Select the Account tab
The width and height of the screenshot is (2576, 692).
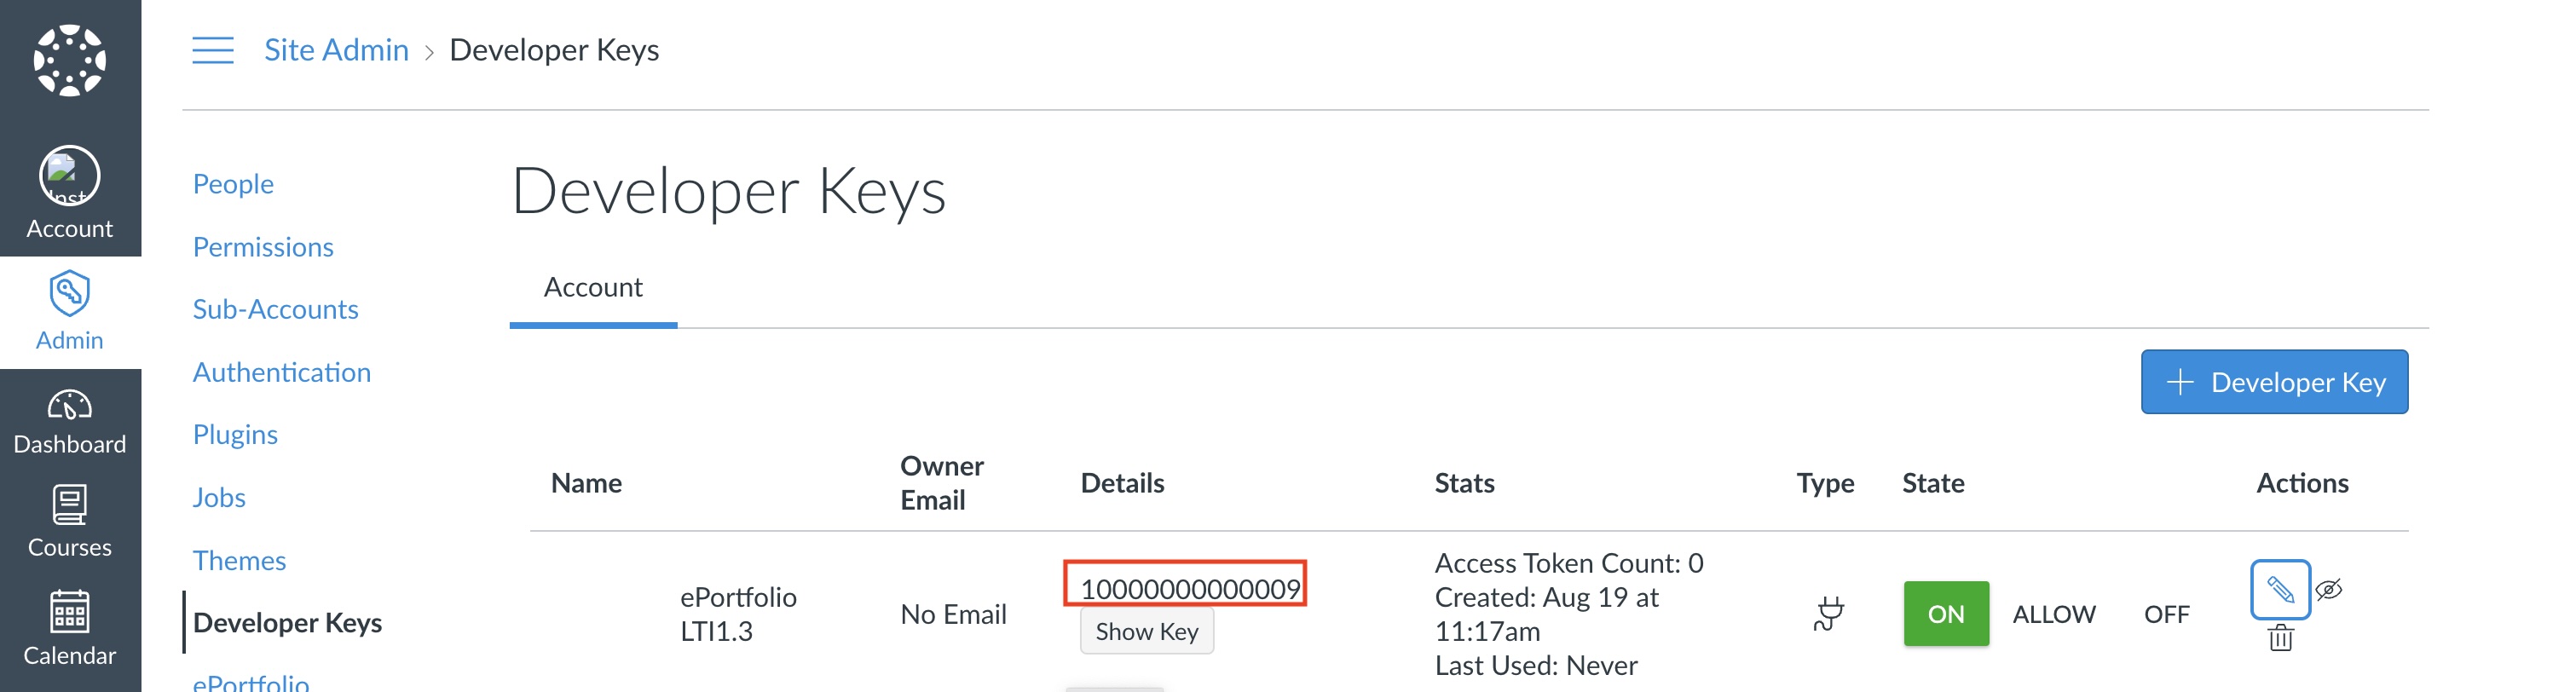[593, 288]
